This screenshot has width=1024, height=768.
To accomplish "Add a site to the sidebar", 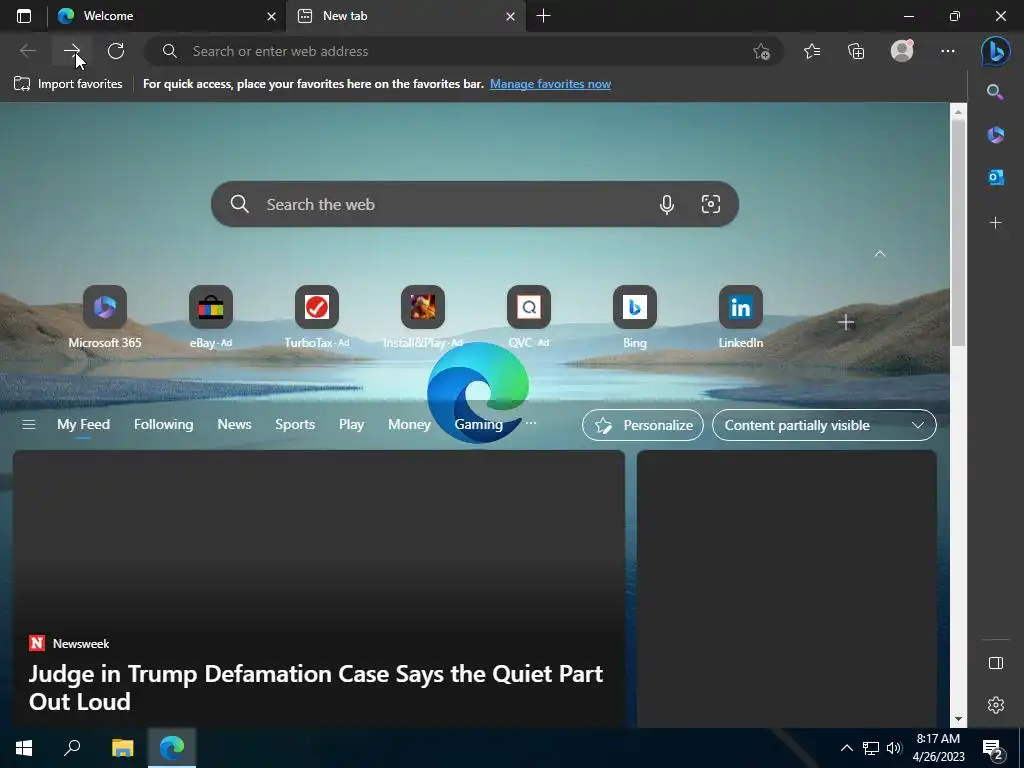I will click(x=995, y=223).
